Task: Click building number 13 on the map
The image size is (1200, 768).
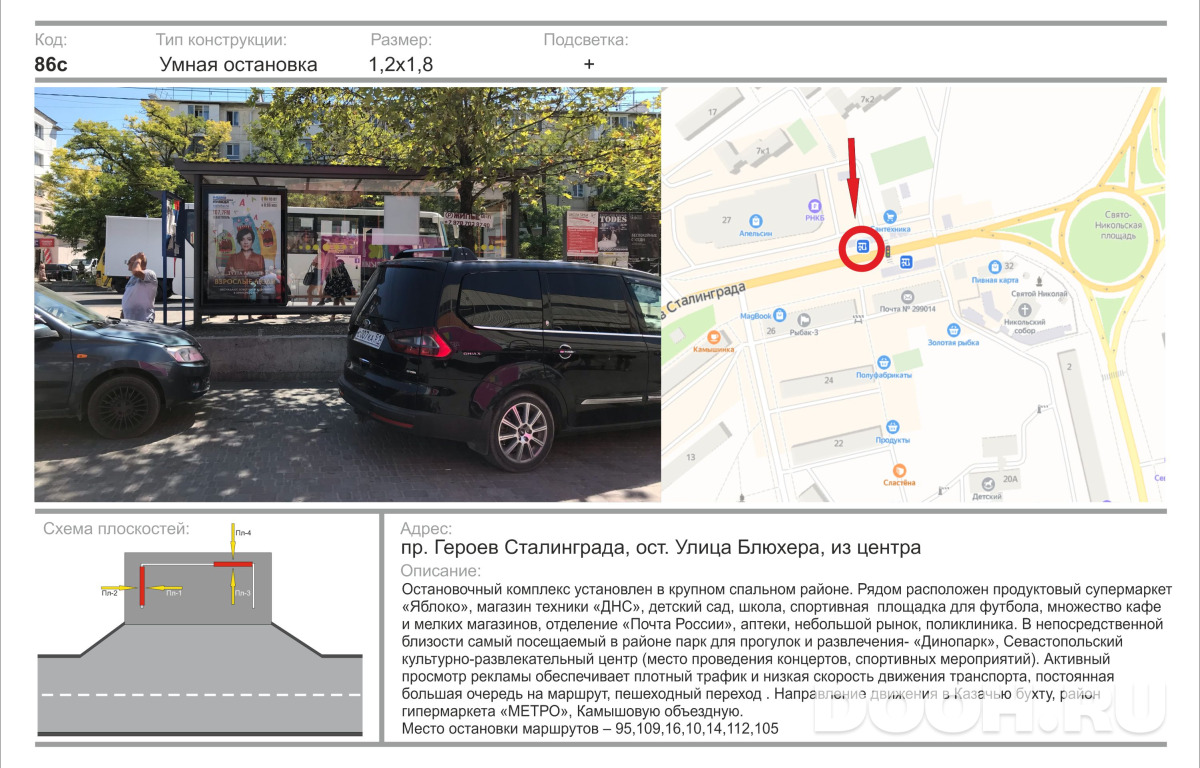Action: [x=690, y=456]
